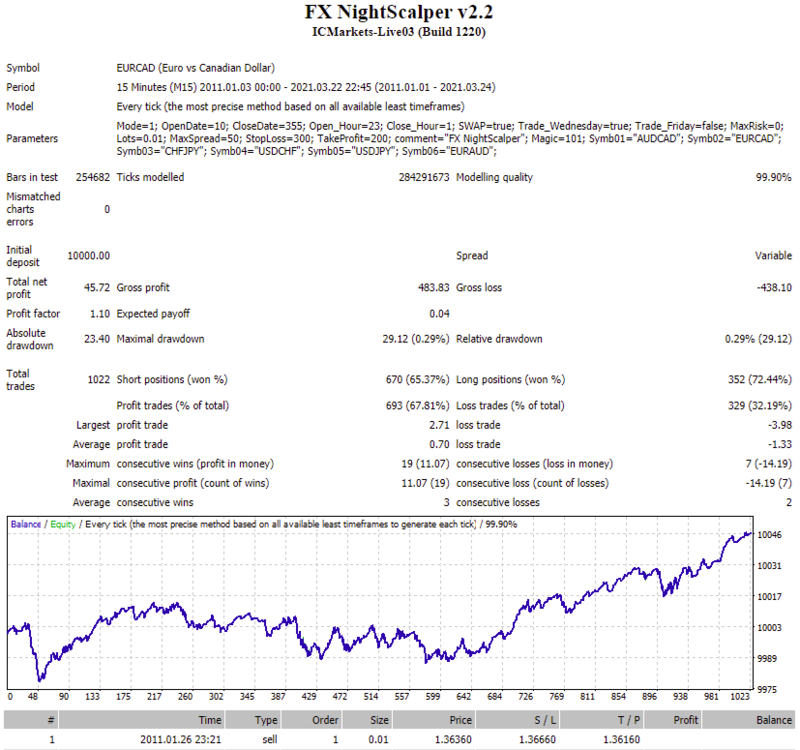Image resolution: width=800 pixels, height=750 pixels.
Task: Click the Bars in test label
Action: click(x=32, y=177)
